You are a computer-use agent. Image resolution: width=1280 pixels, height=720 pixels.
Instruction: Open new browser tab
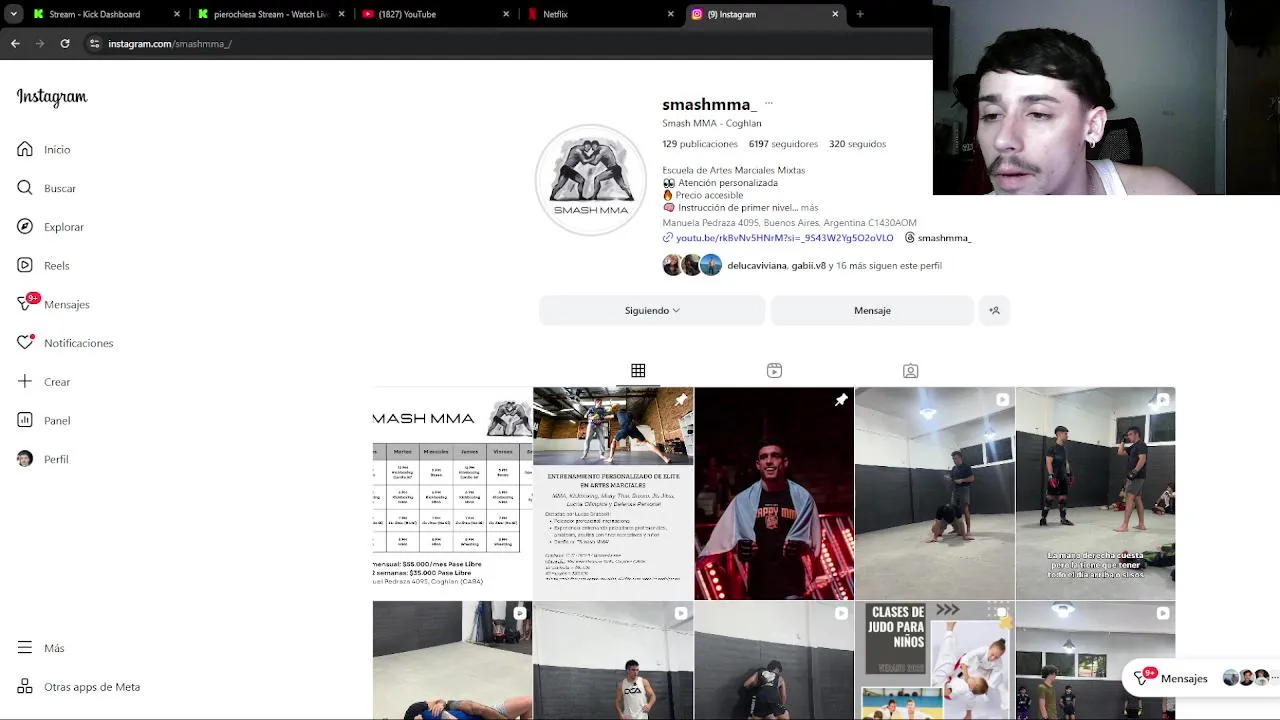pos(860,14)
